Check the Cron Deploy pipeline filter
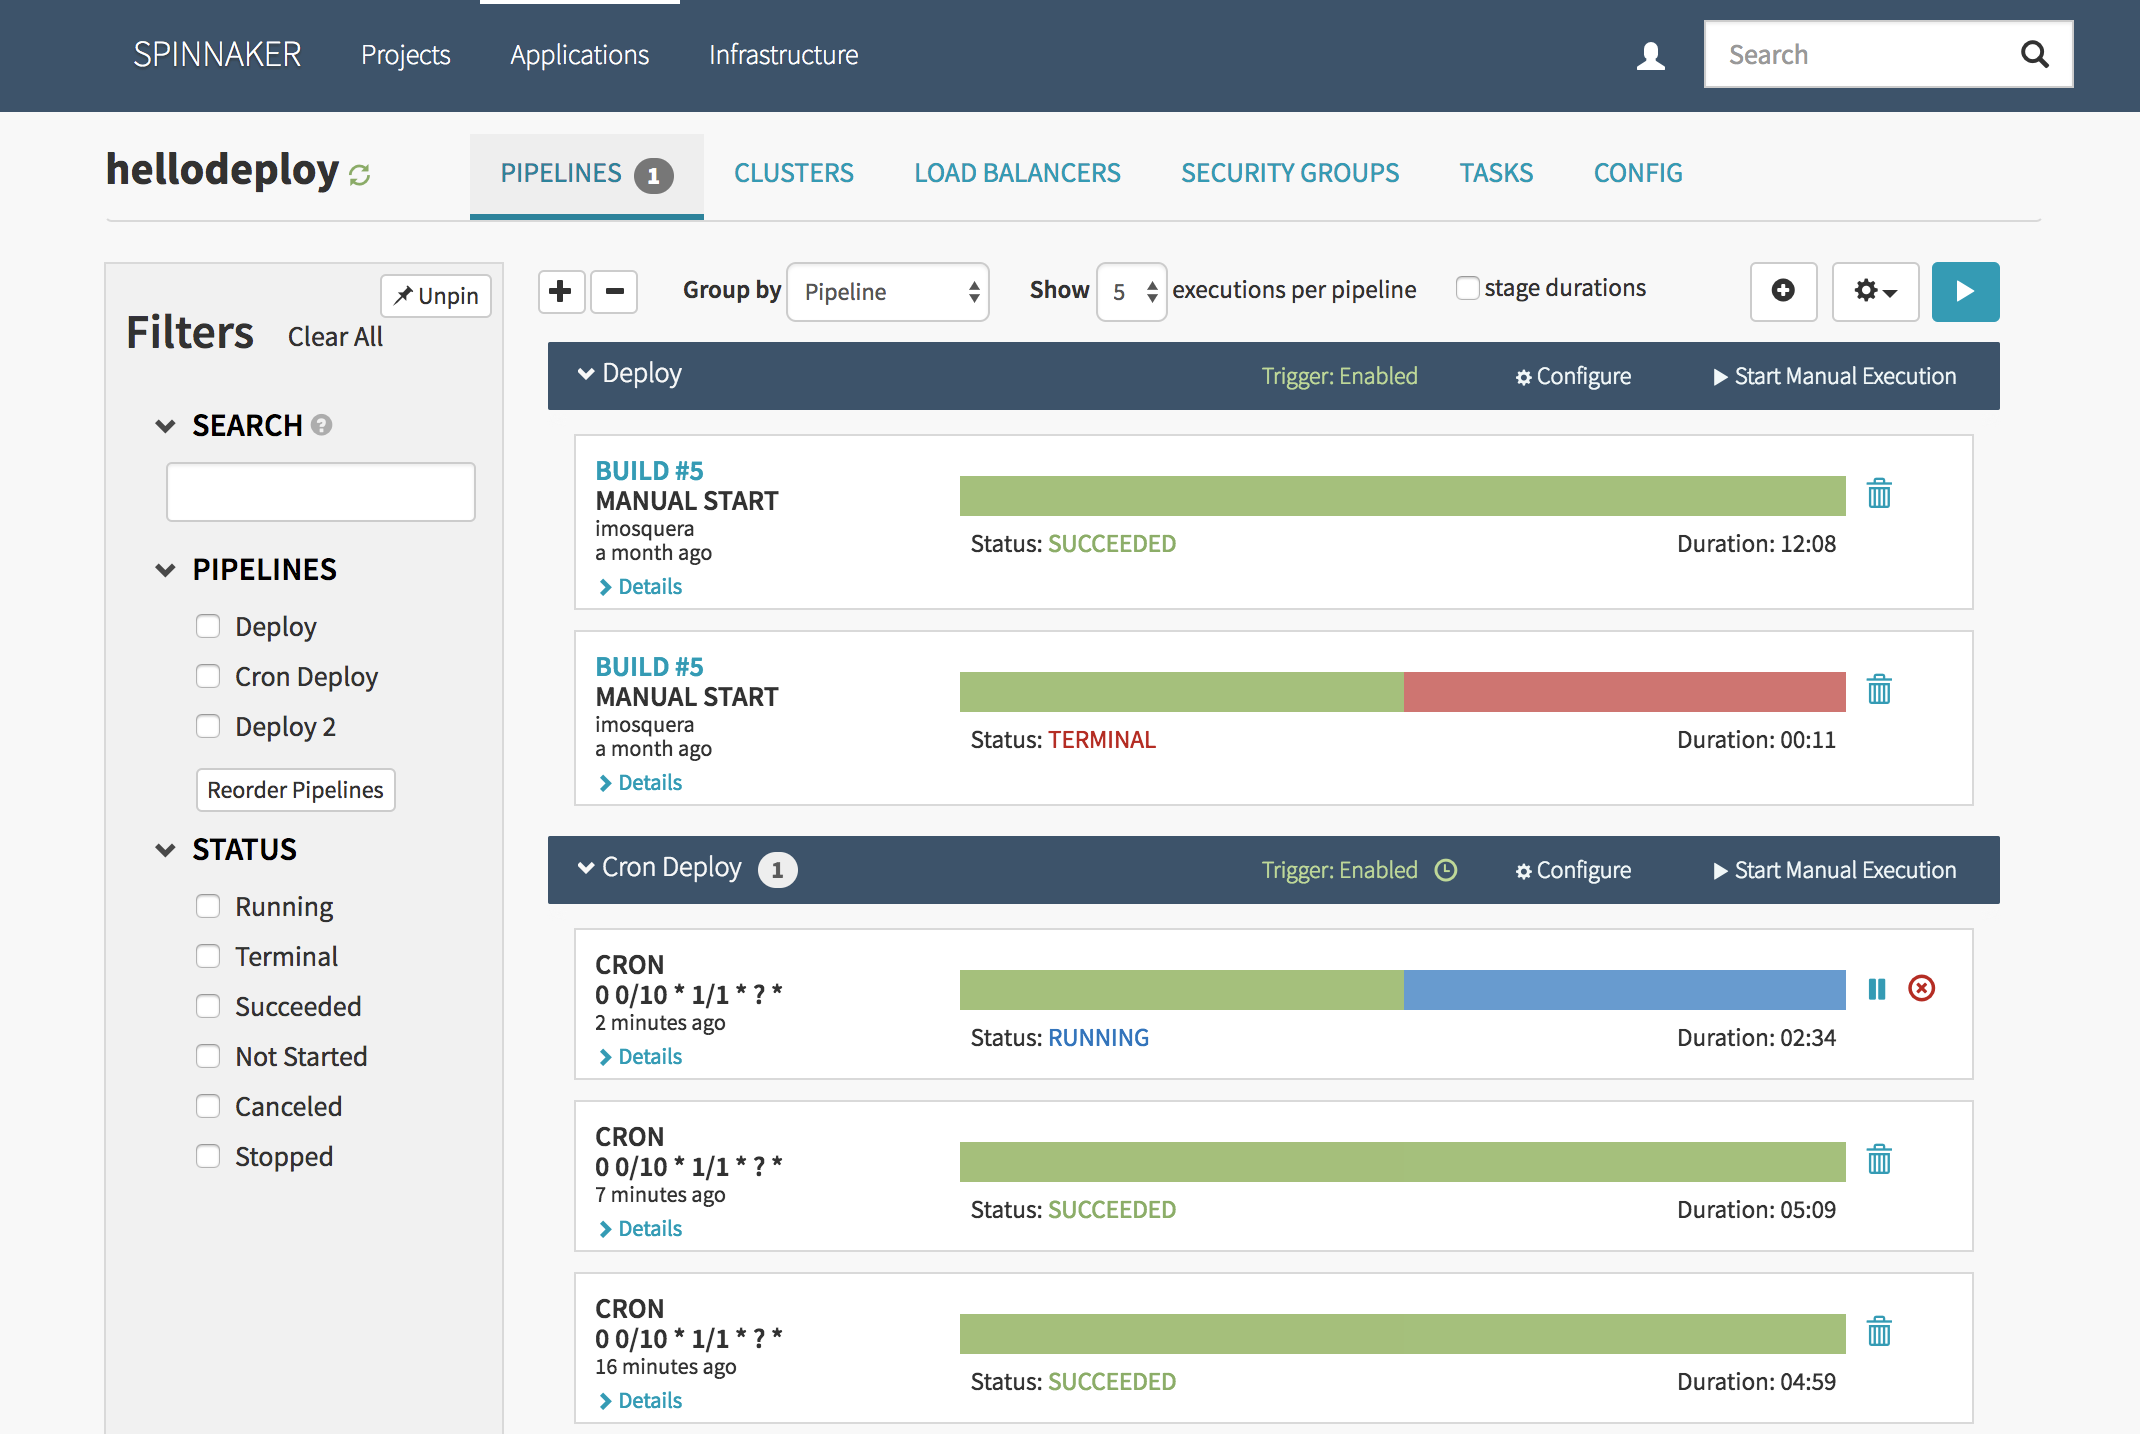Image resolution: width=2140 pixels, height=1434 pixels. pos(208,677)
